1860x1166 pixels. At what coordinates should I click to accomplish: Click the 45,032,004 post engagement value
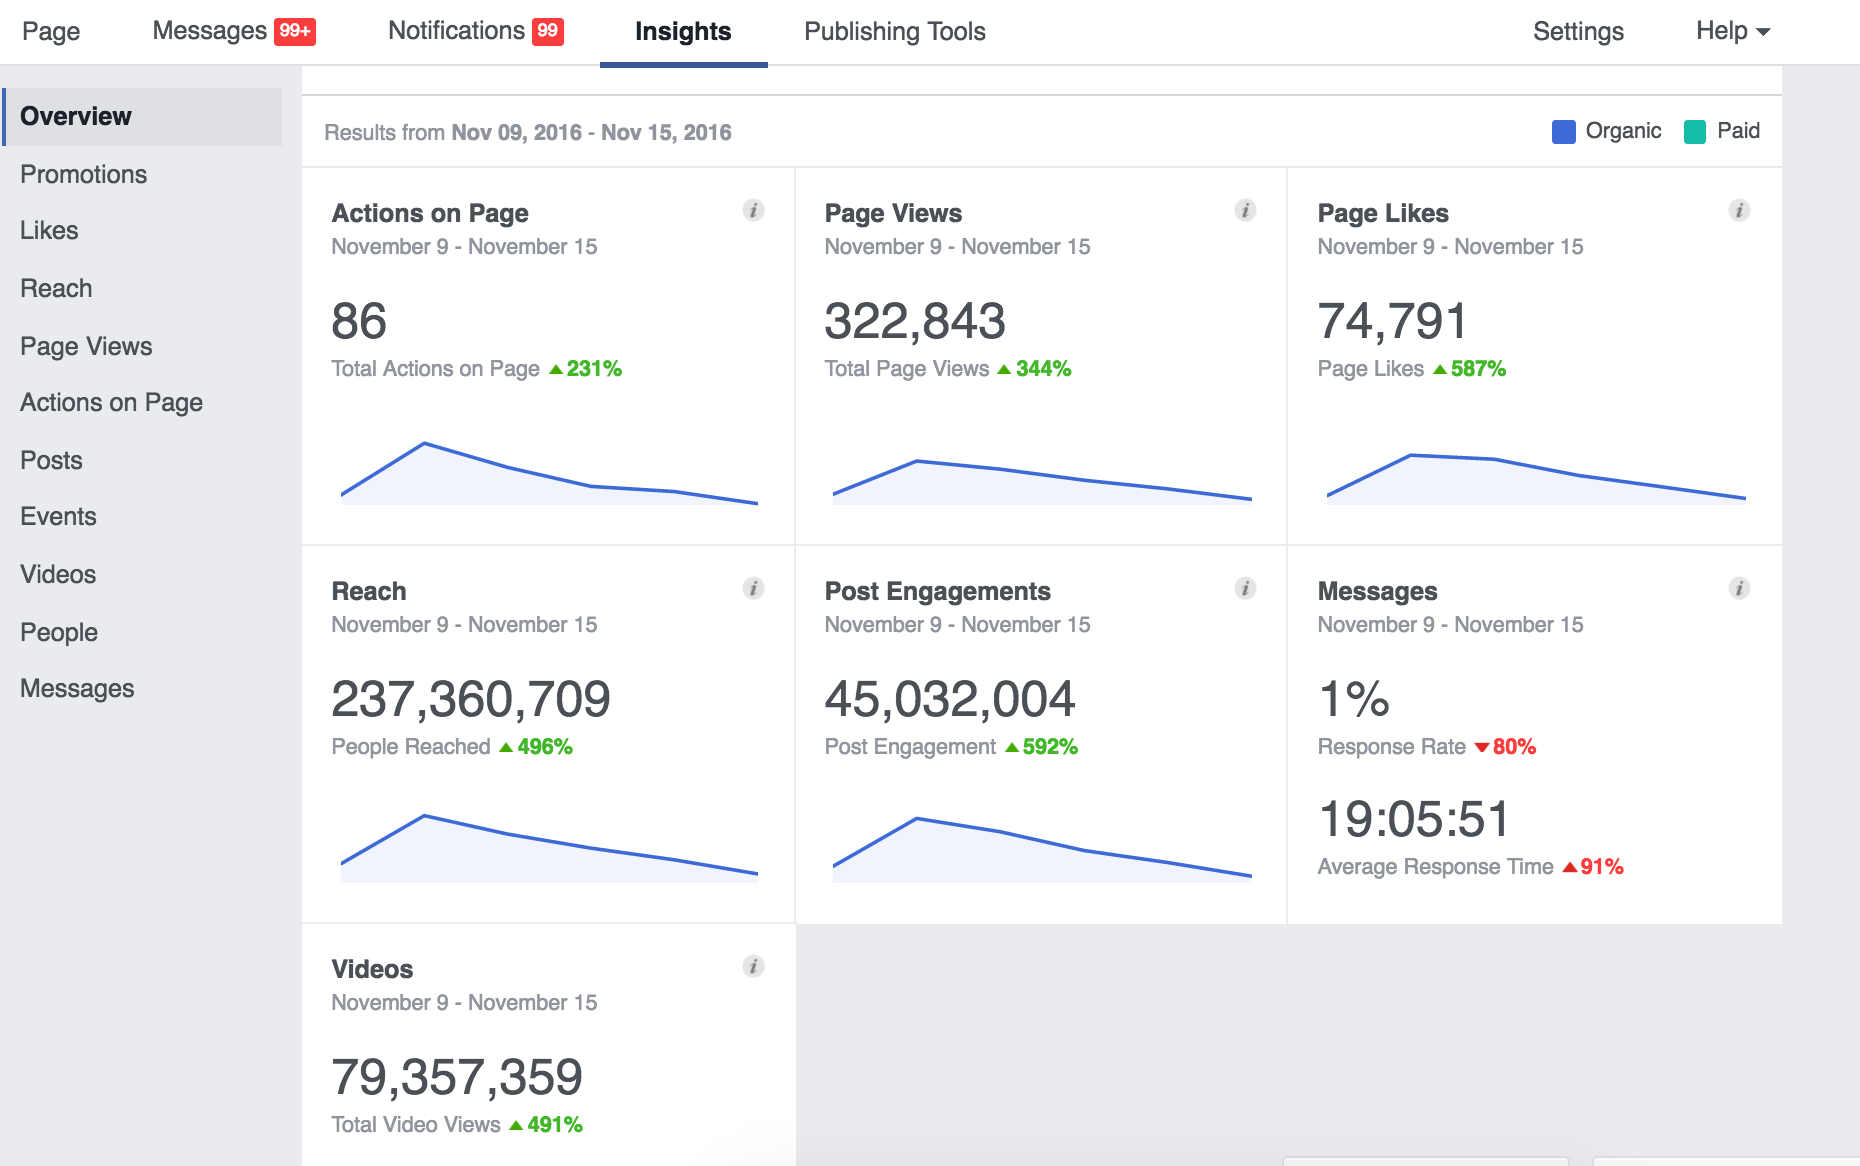click(950, 699)
